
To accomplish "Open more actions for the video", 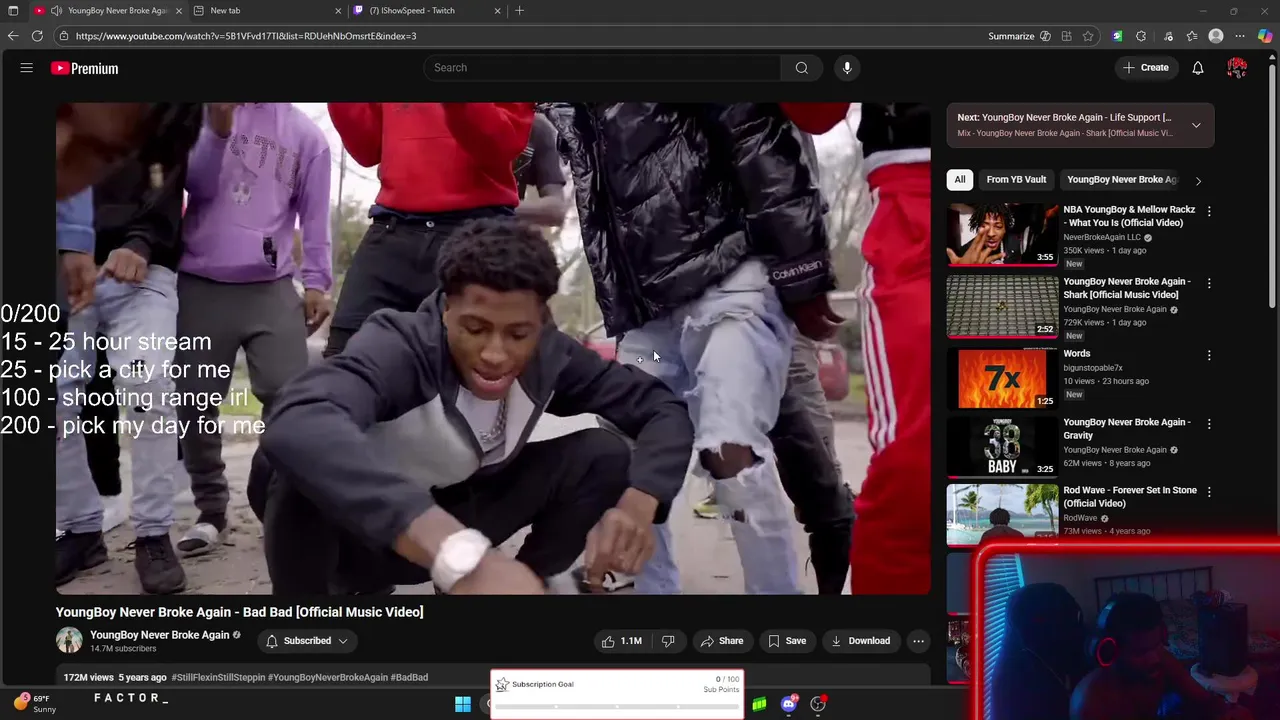I will tap(918, 641).
